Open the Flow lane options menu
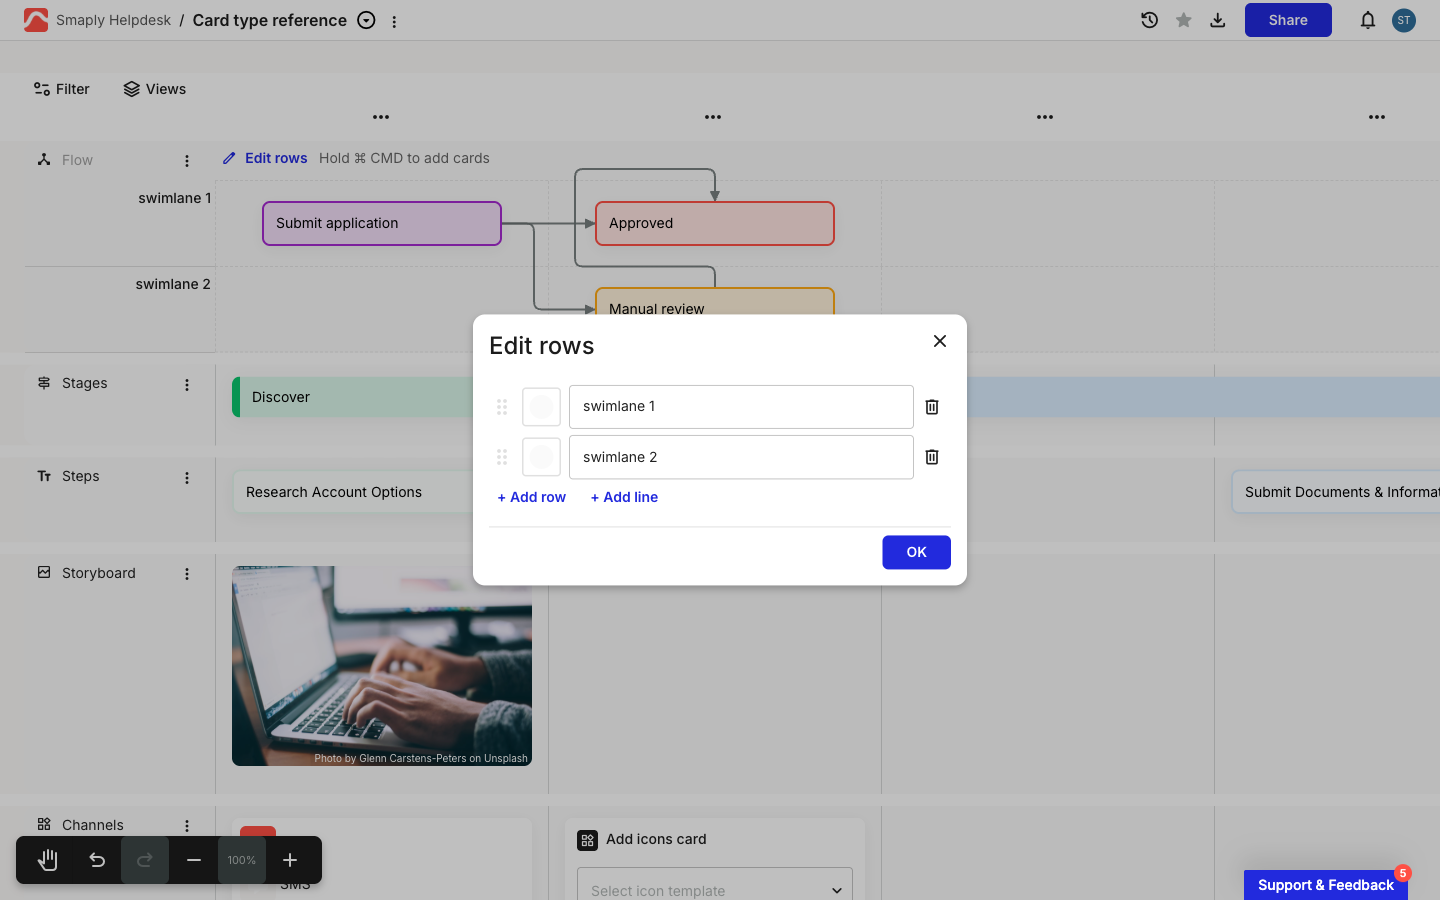Image resolution: width=1440 pixels, height=900 pixels. coord(187,160)
